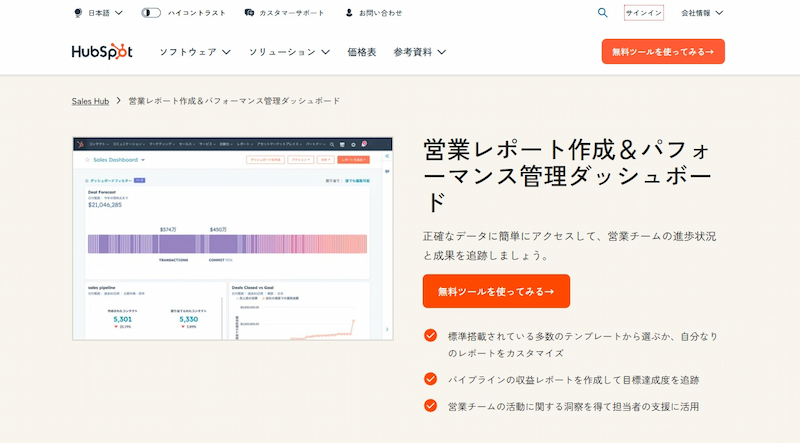The height and width of the screenshot is (443, 800).
Task: Click the sales pipeline card title
Action: coord(102,288)
